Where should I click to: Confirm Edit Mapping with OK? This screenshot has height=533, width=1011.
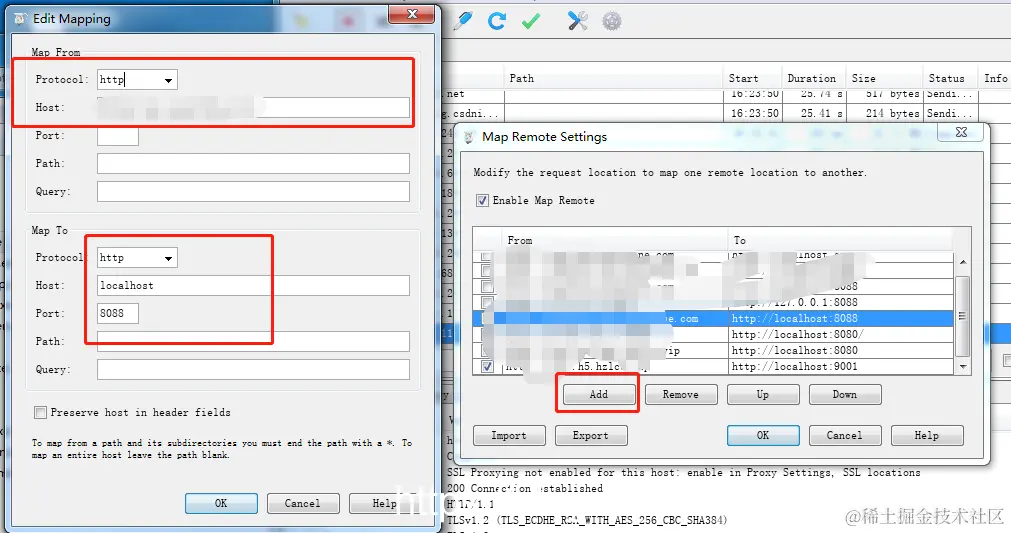tap(221, 503)
